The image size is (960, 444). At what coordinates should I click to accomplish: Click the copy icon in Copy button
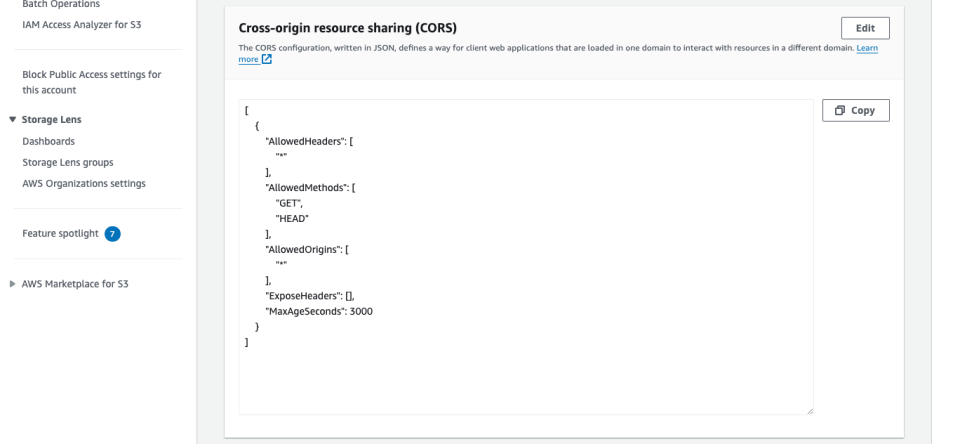click(x=841, y=111)
